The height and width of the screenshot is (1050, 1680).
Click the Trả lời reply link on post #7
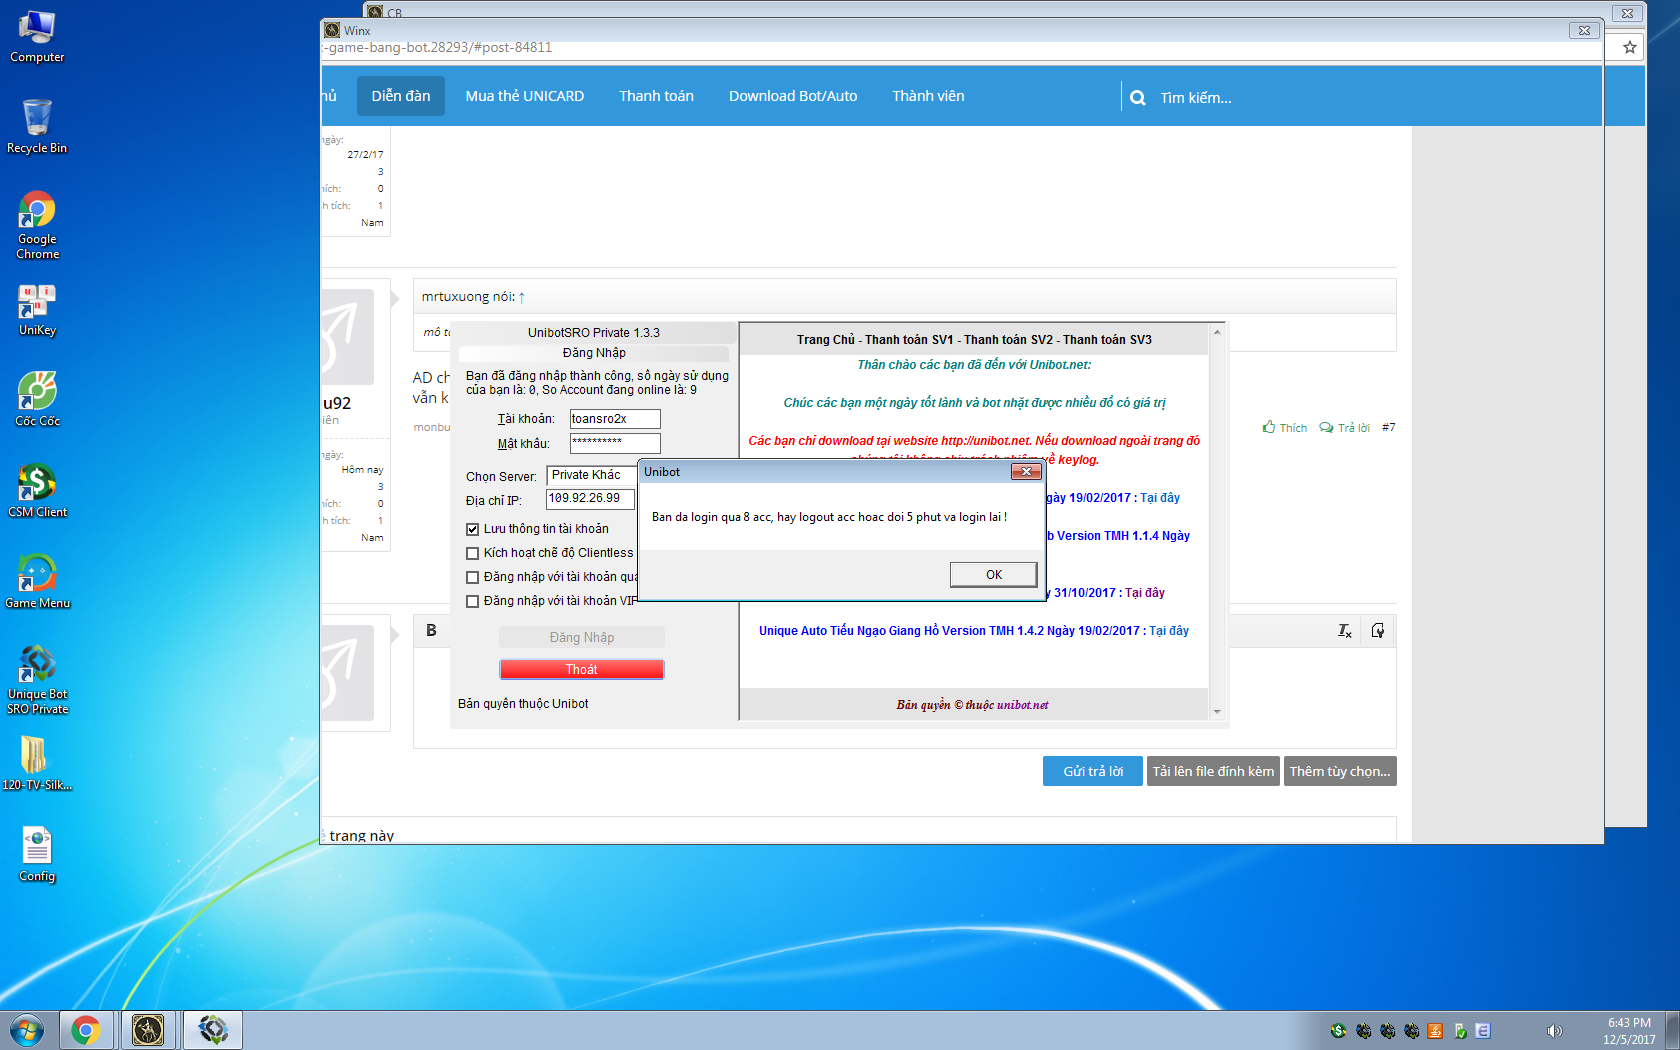tap(1344, 427)
